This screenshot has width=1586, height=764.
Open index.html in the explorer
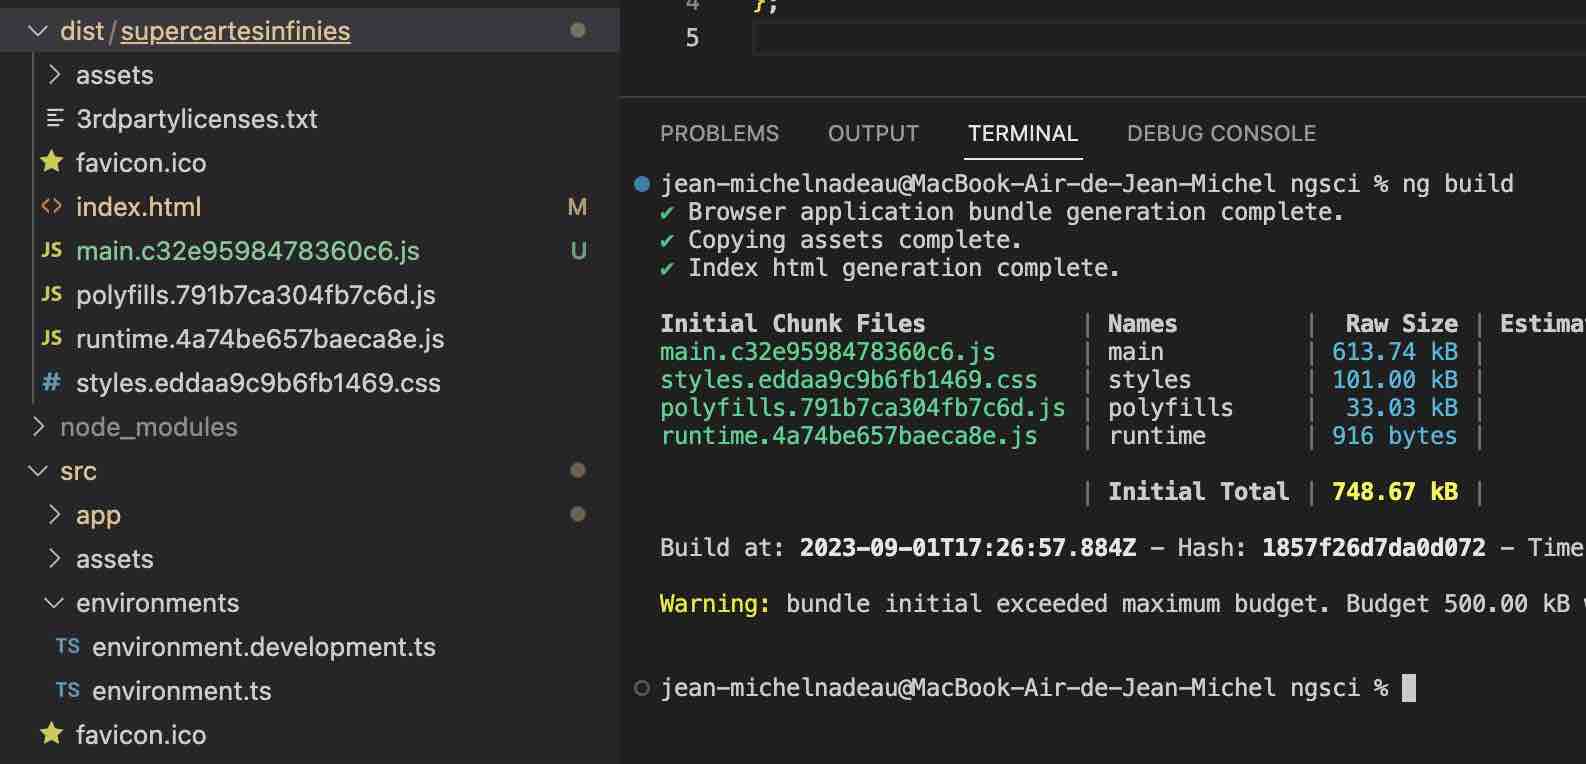tap(139, 207)
